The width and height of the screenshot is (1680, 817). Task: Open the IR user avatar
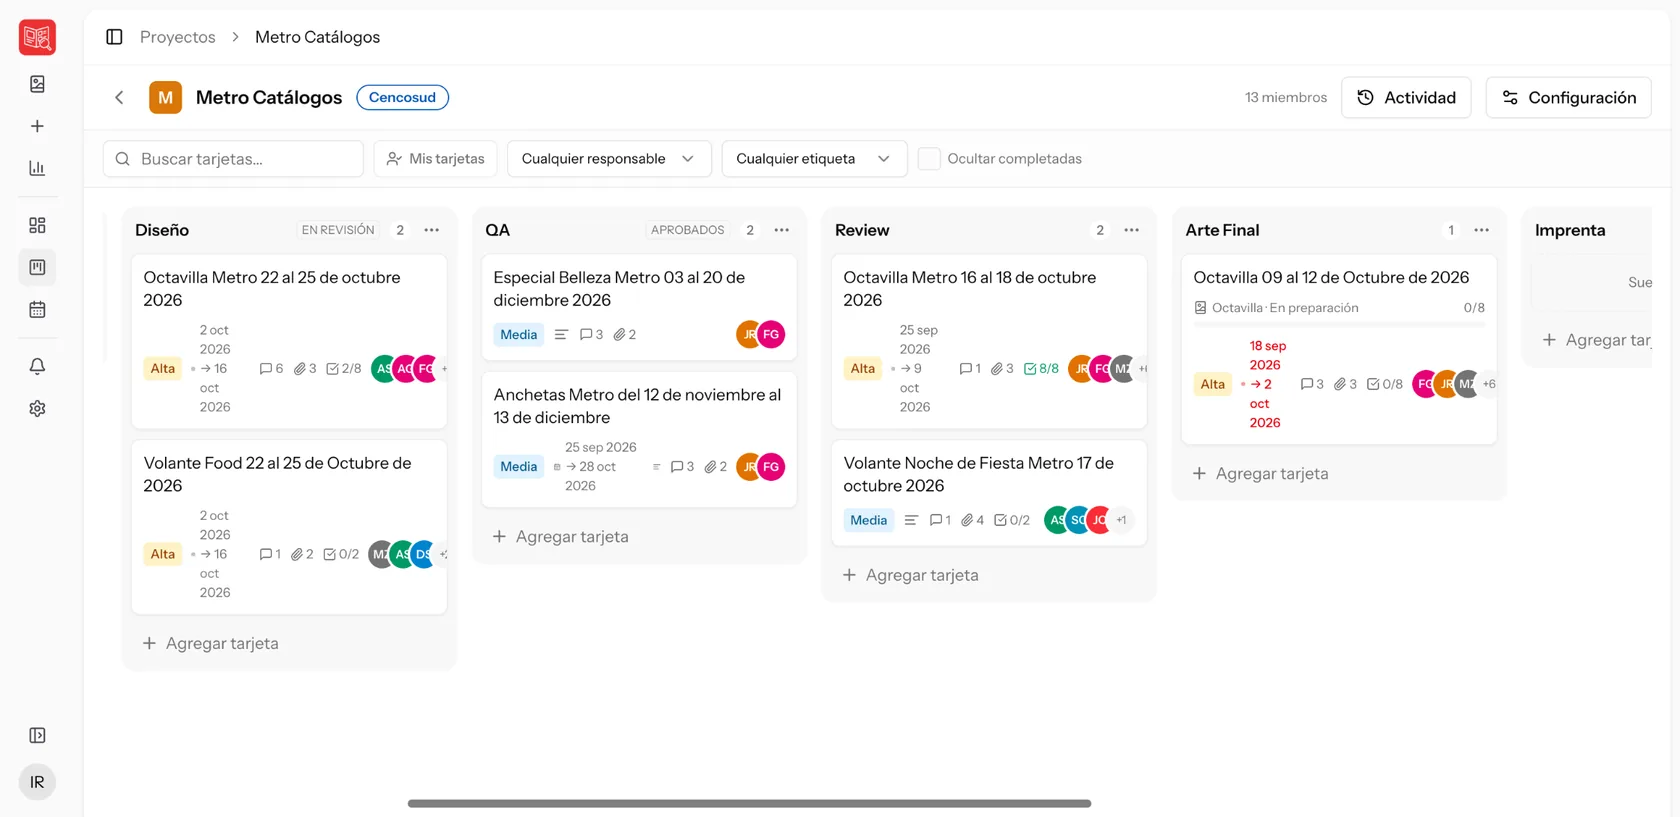point(37,782)
